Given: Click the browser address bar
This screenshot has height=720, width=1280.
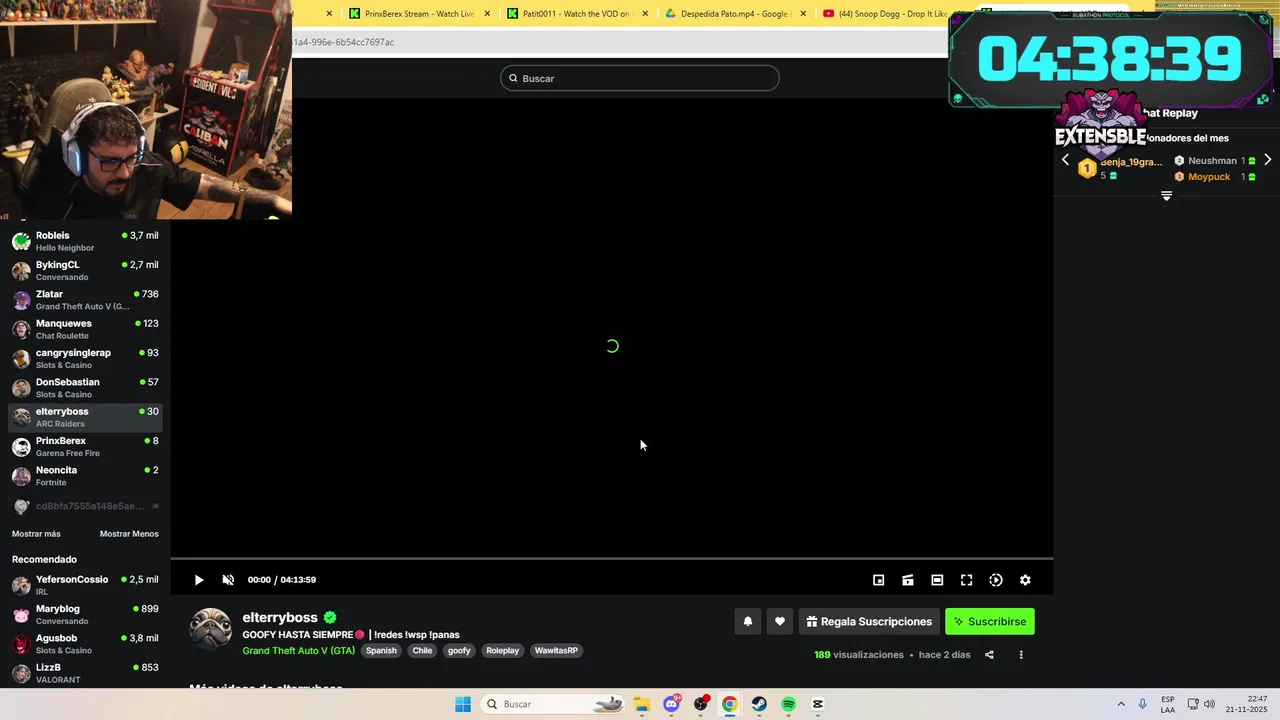Looking at the screenshot, I should point(618,42).
